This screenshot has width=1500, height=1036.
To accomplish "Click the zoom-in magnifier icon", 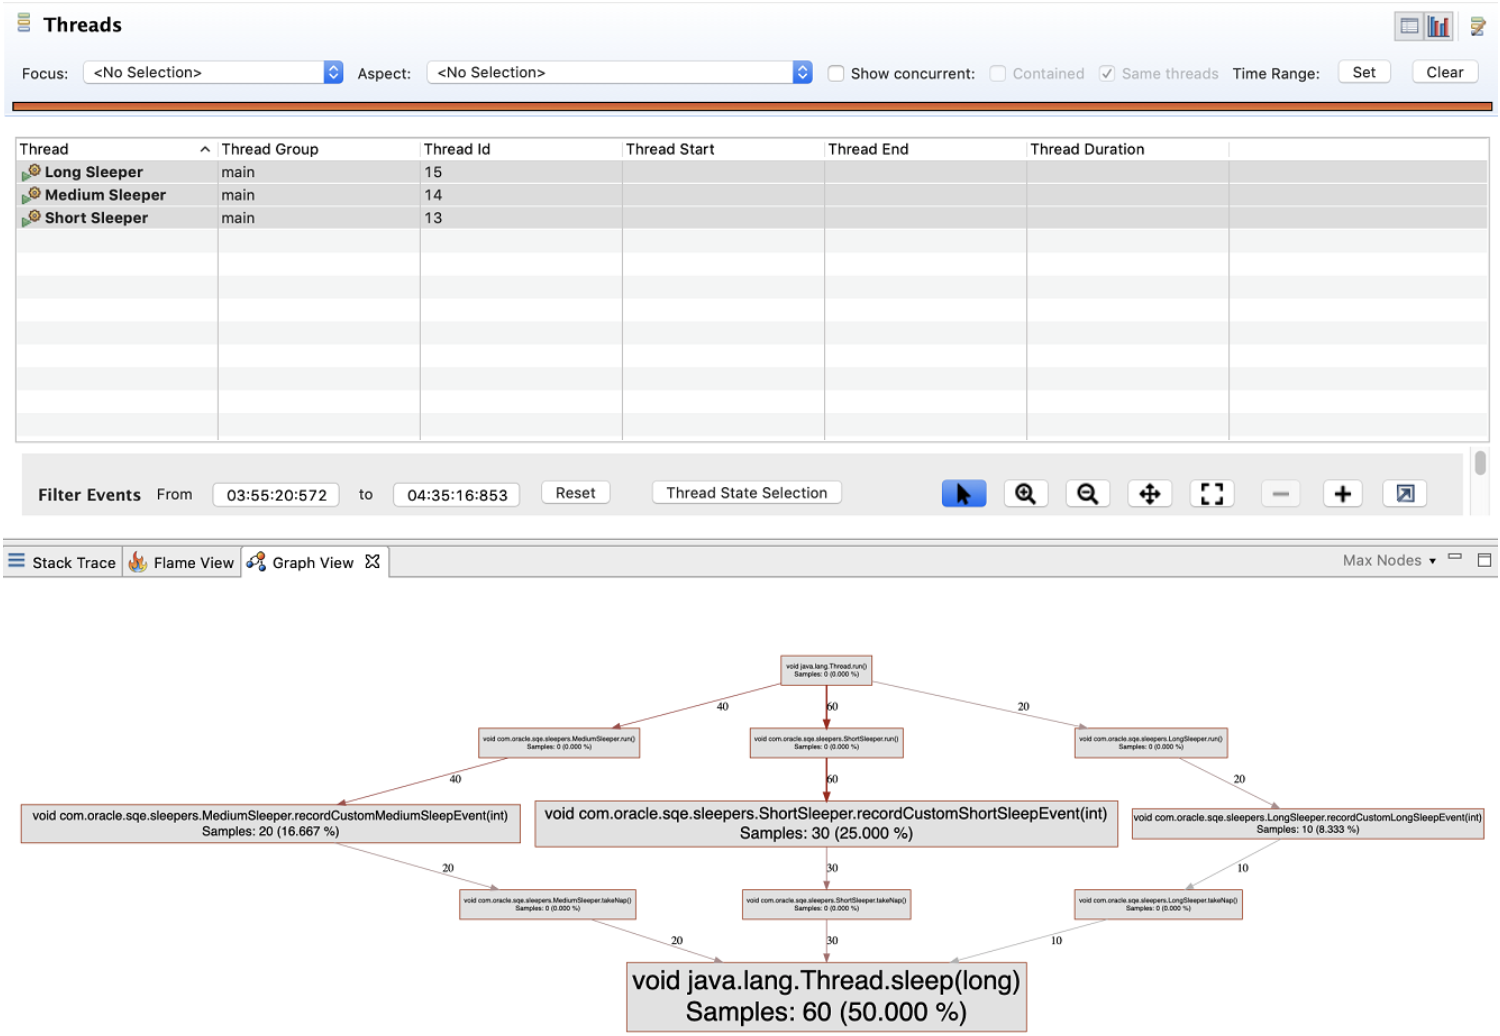I will point(1025,493).
